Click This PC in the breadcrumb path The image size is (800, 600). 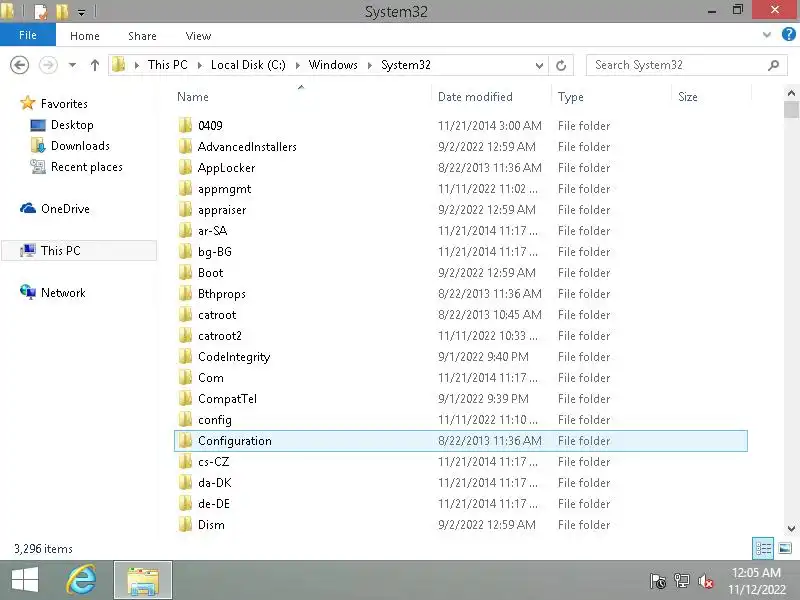coord(167,65)
